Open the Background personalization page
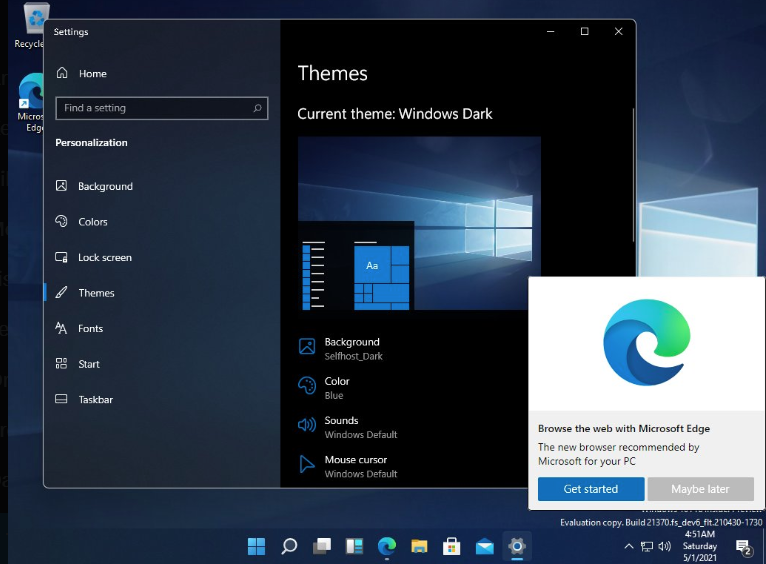This screenshot has height=564, width=766. point(105,186)
